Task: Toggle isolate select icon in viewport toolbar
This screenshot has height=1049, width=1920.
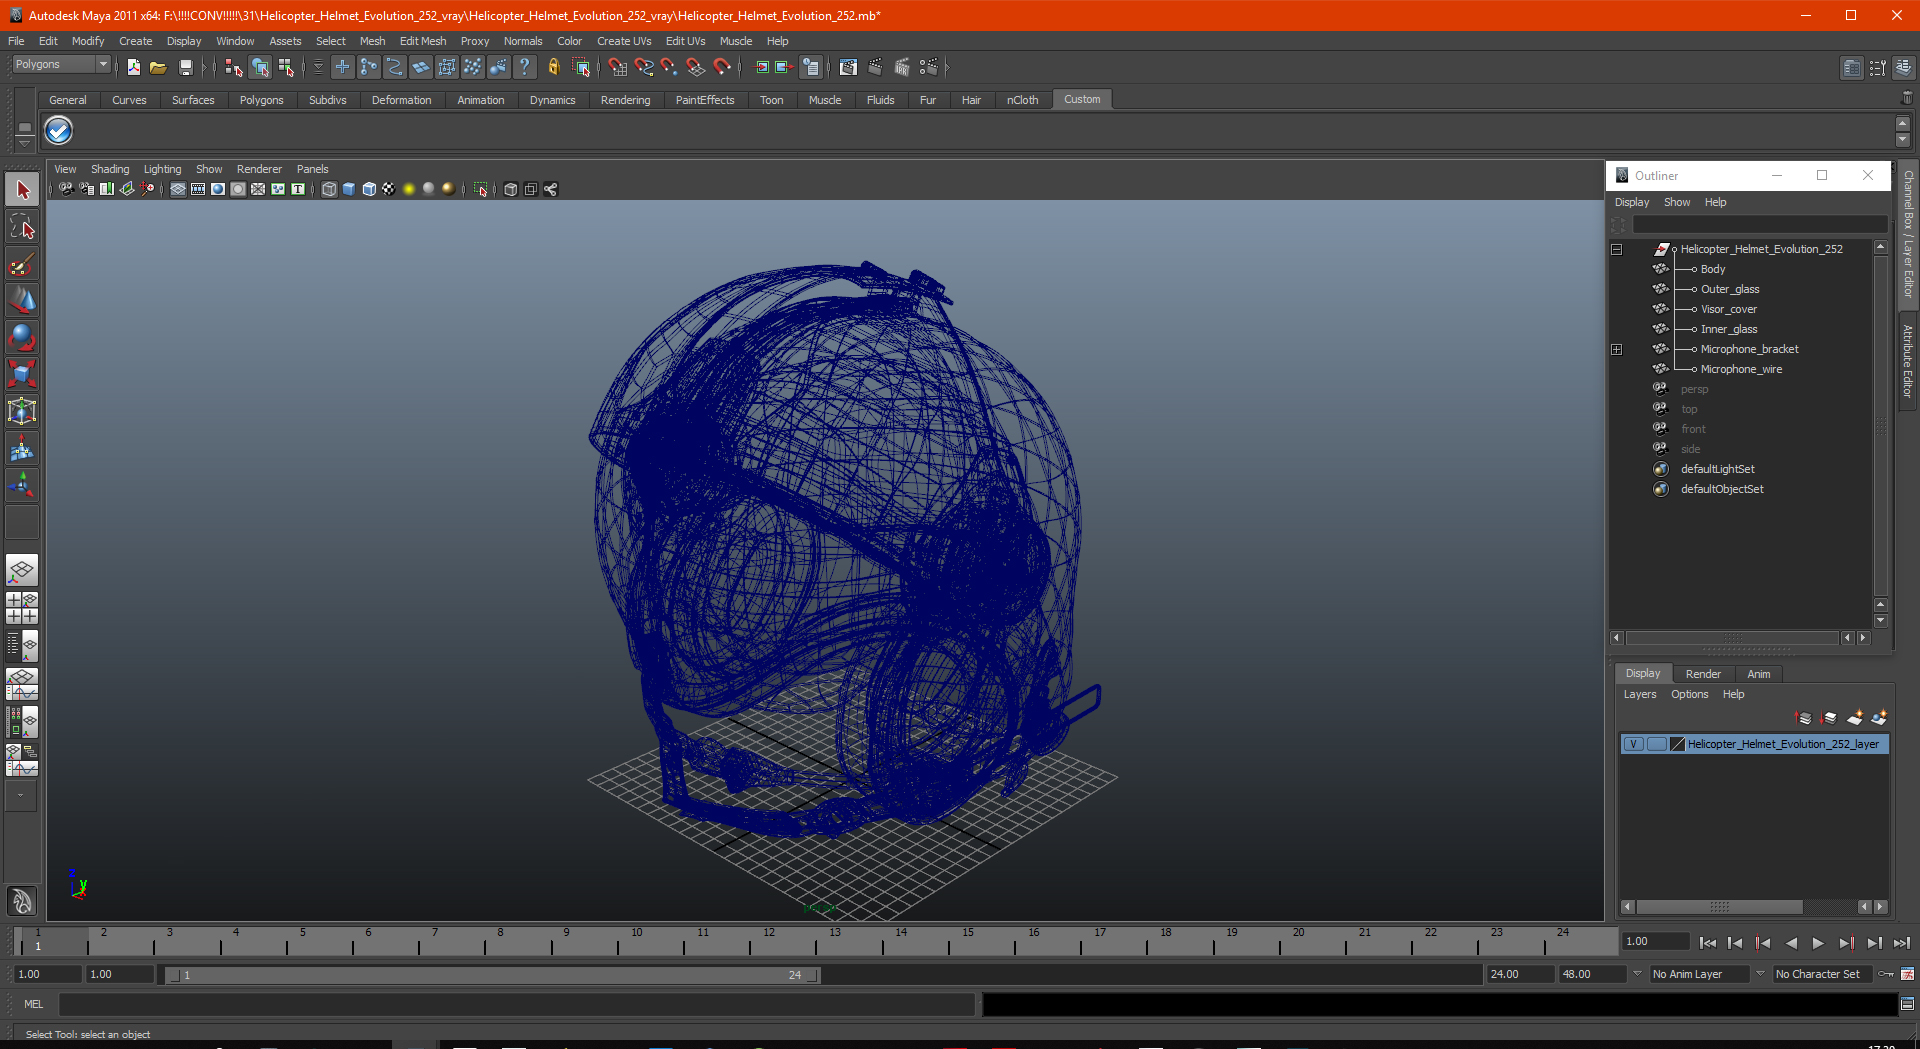Action: click(x=481, y=189)
